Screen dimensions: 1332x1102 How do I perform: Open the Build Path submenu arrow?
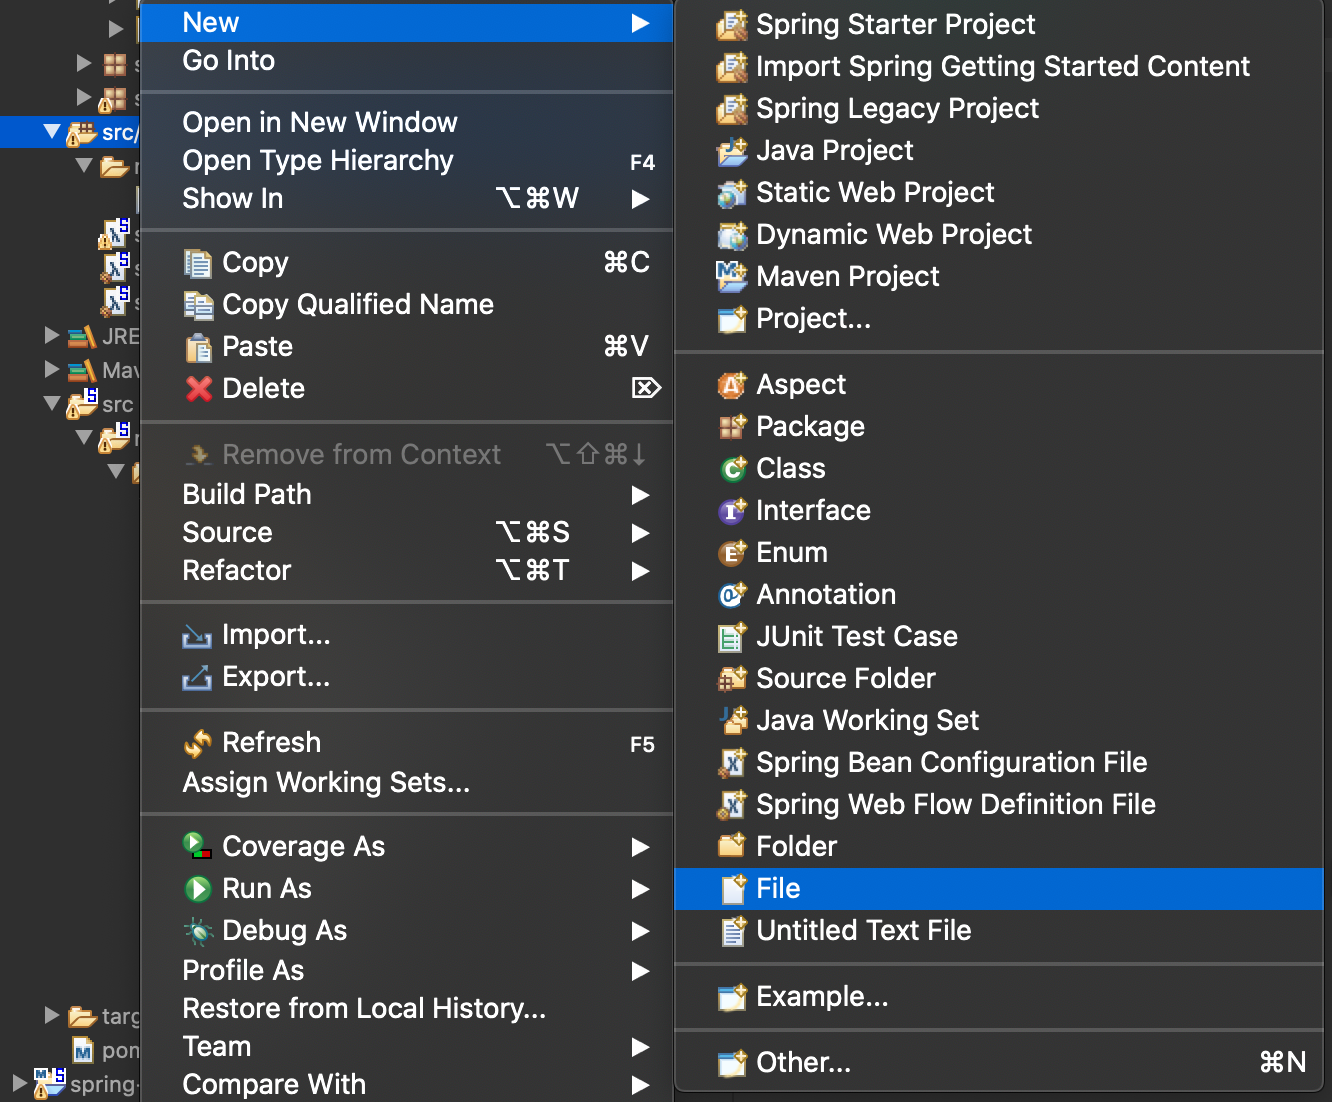tap(640, 495)
